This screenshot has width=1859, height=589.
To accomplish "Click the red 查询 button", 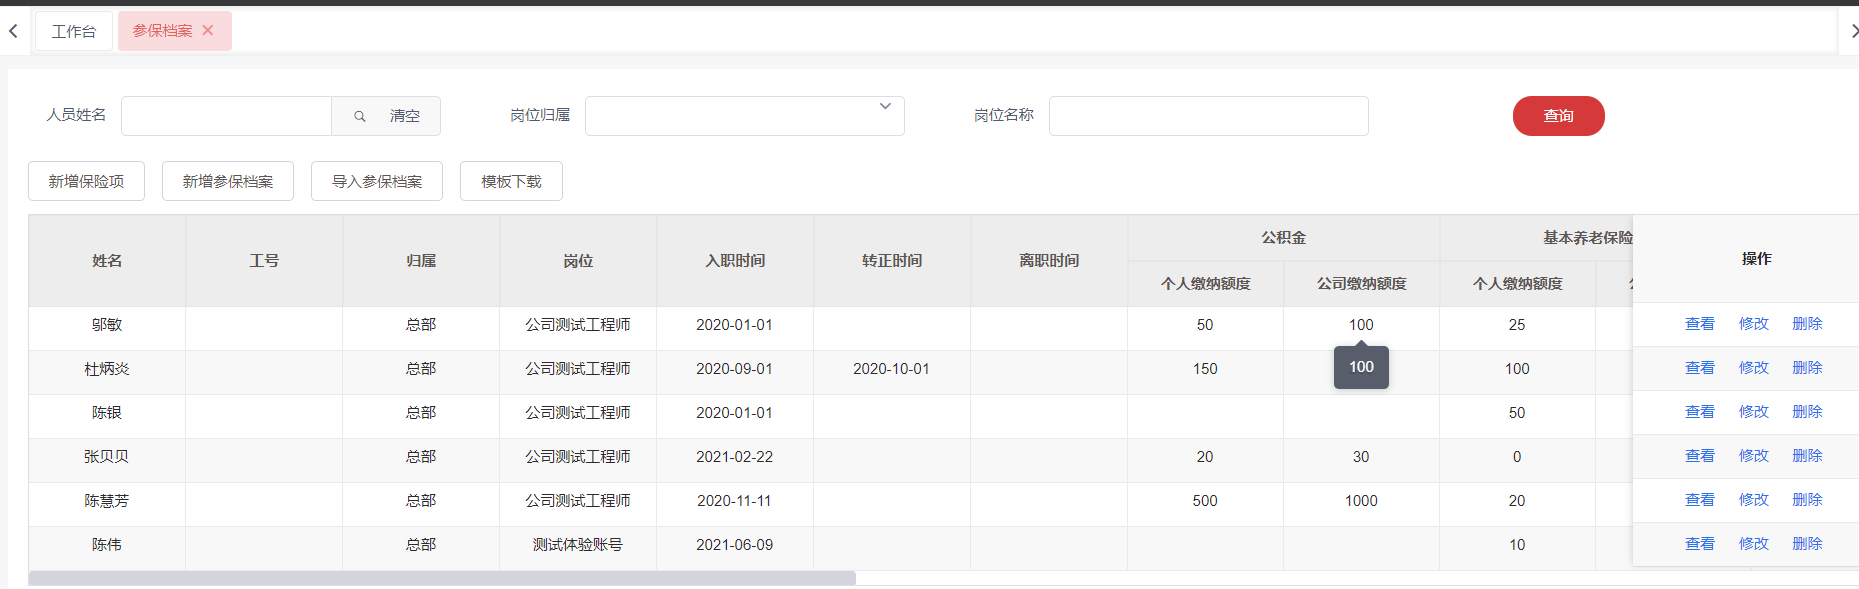I will pyautogui.click(x=1558, y=116).
